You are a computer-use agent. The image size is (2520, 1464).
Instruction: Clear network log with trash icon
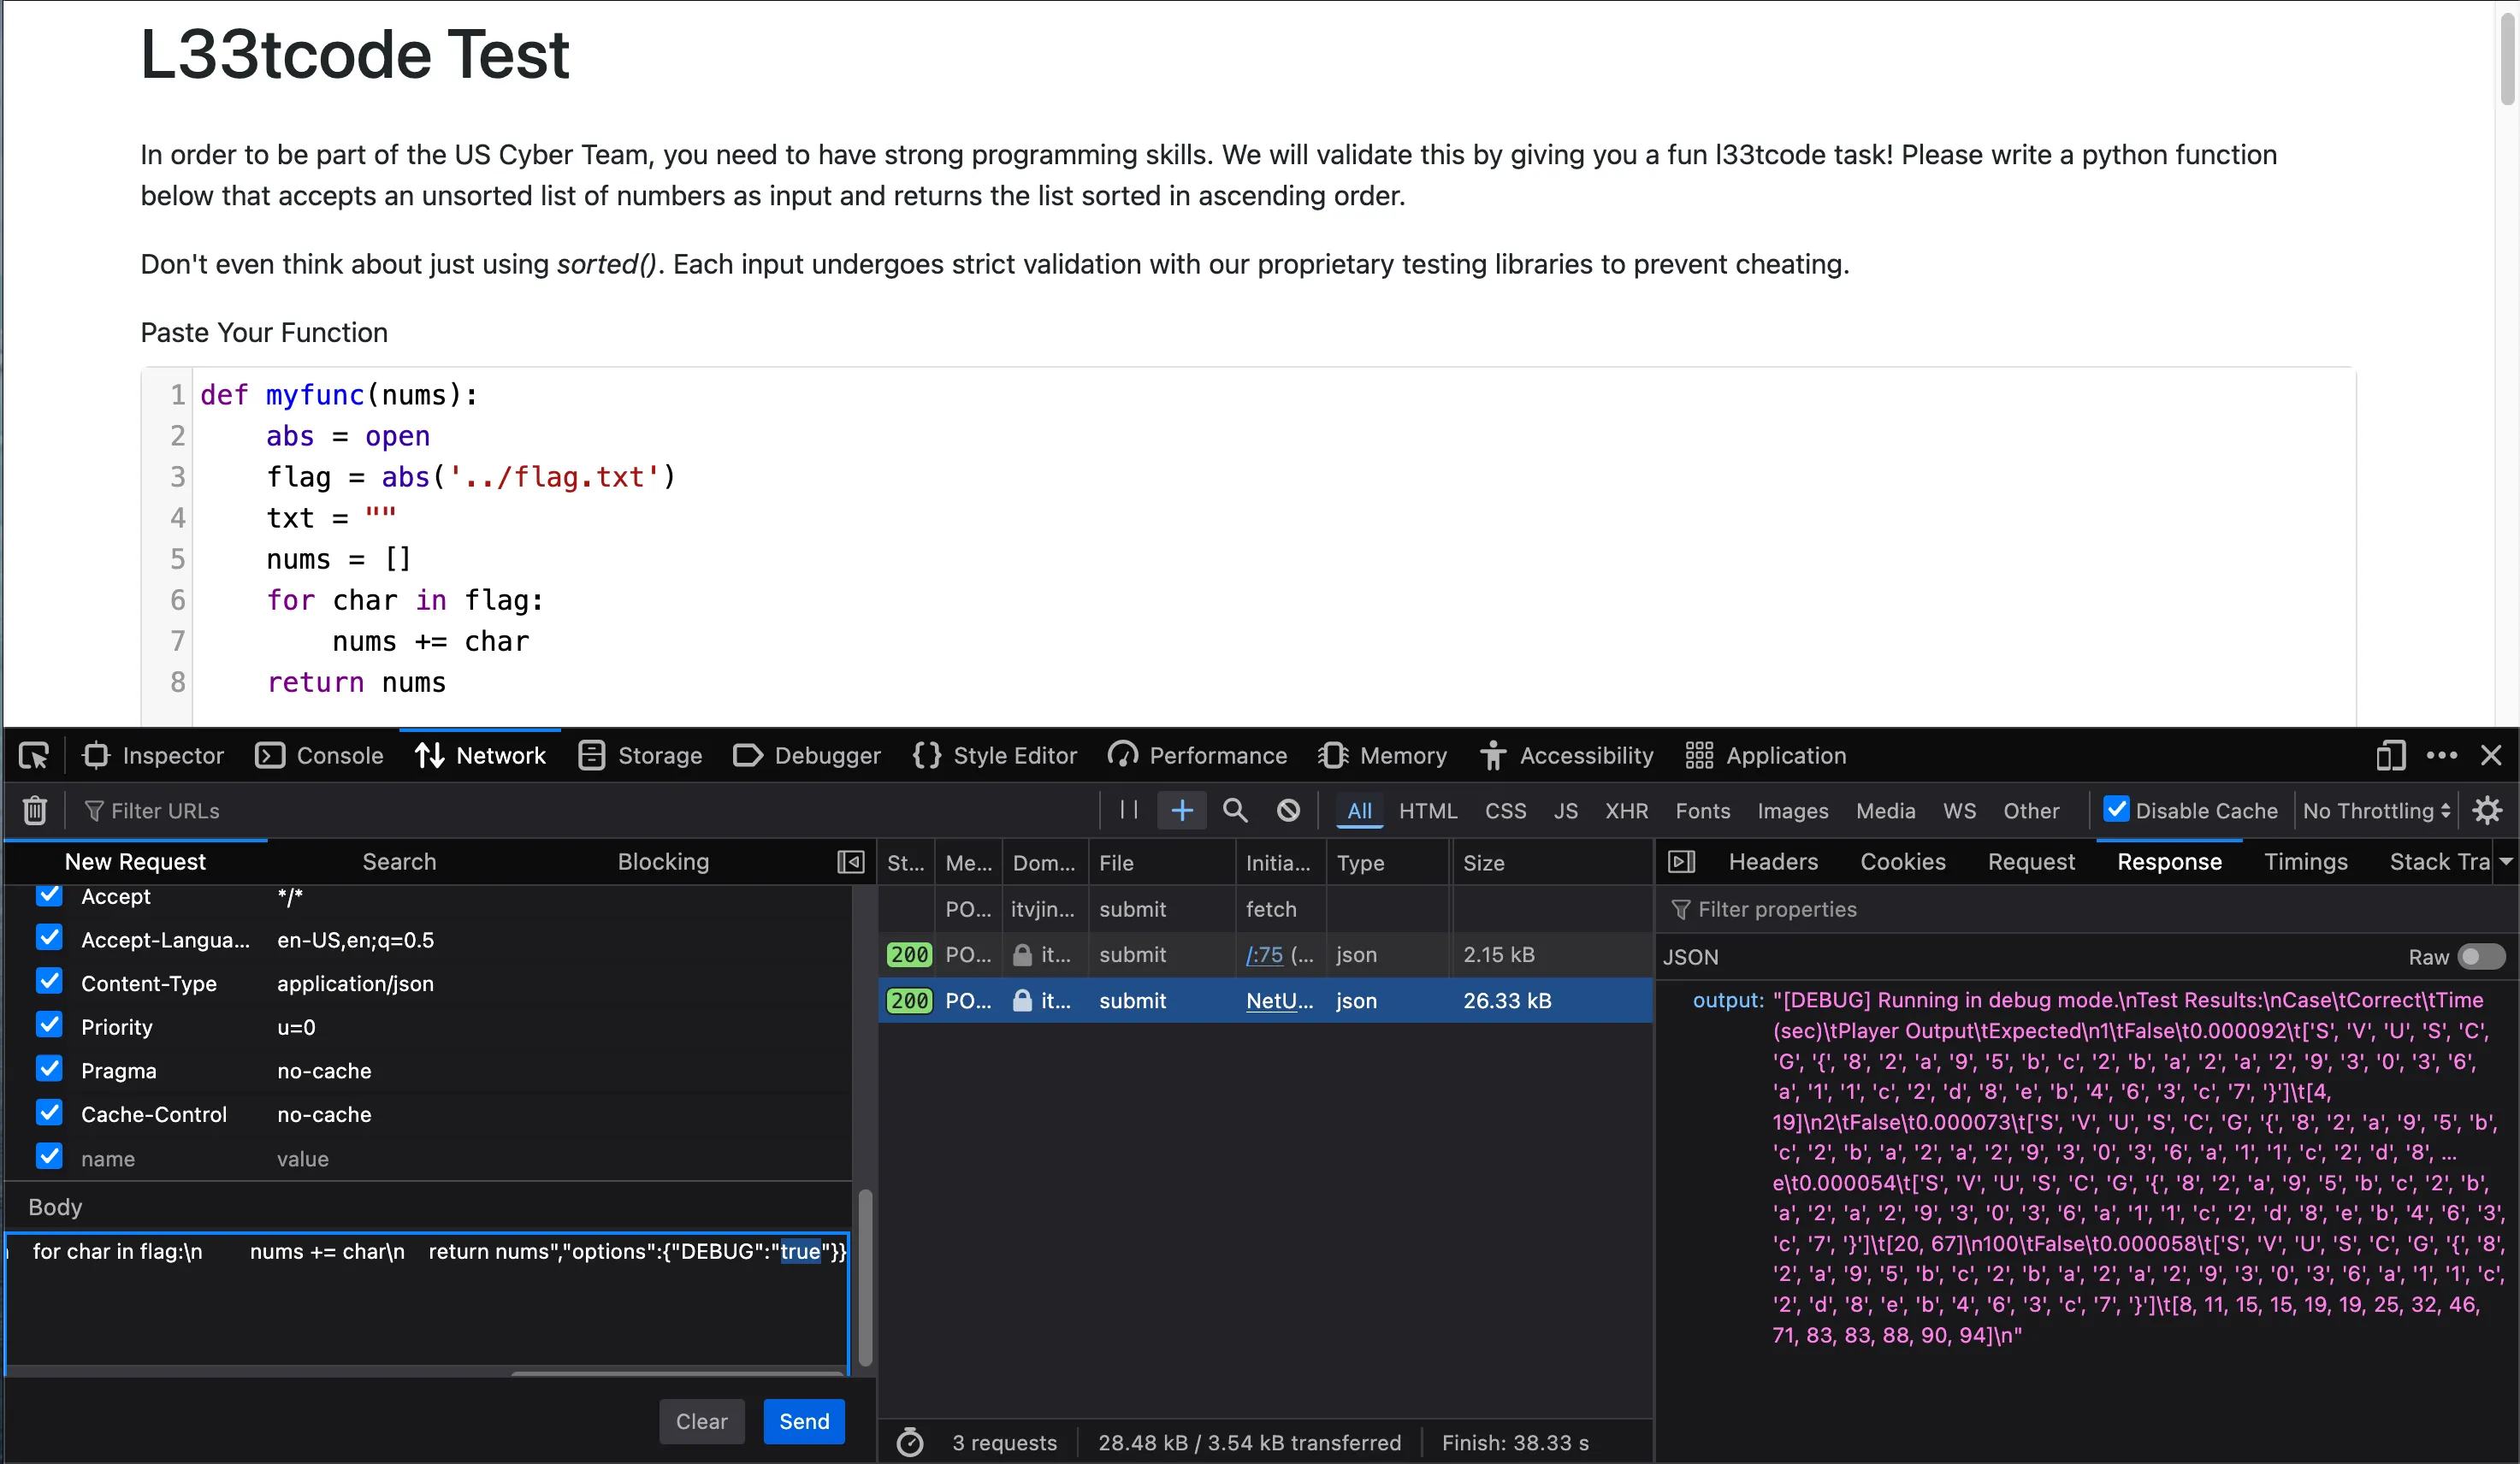pyautogui.click(x=35, y=810)
